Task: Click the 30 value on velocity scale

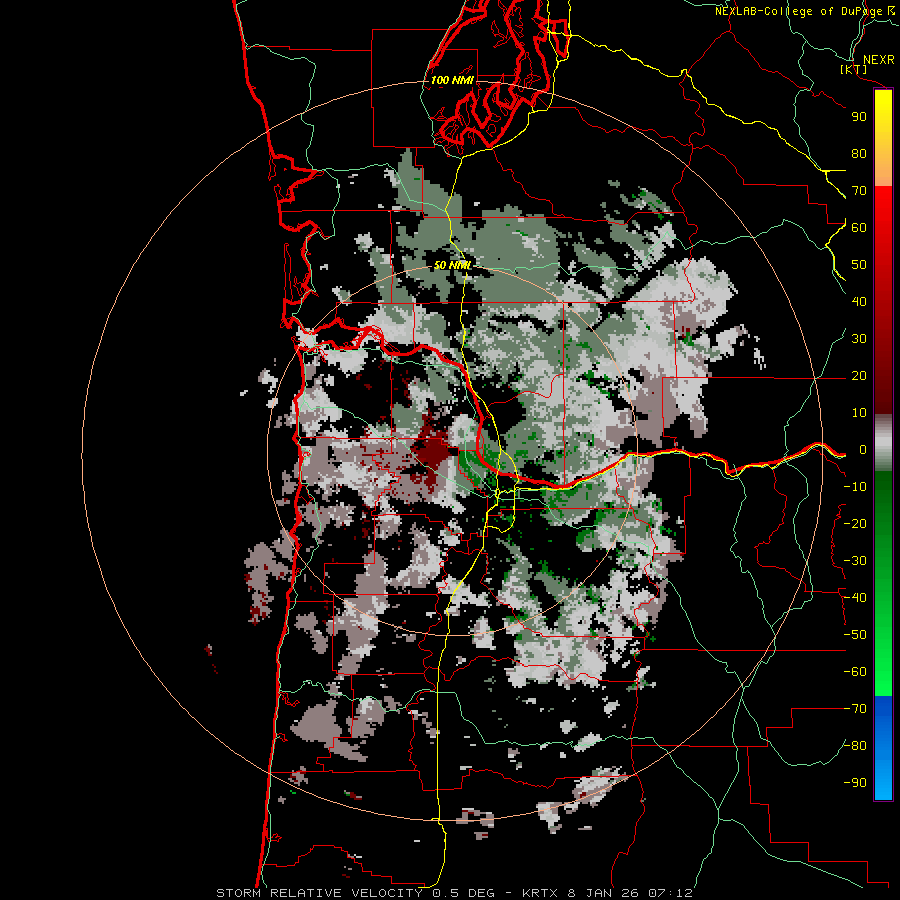Action: point(859,339)
